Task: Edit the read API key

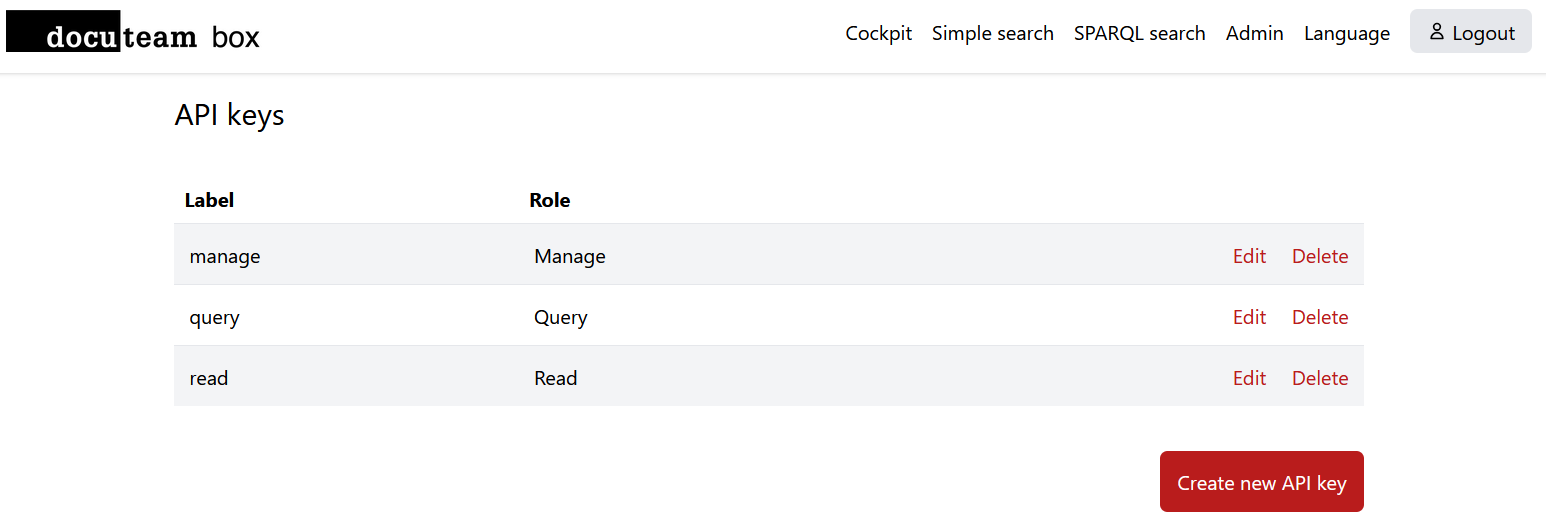Action: 1249,378
